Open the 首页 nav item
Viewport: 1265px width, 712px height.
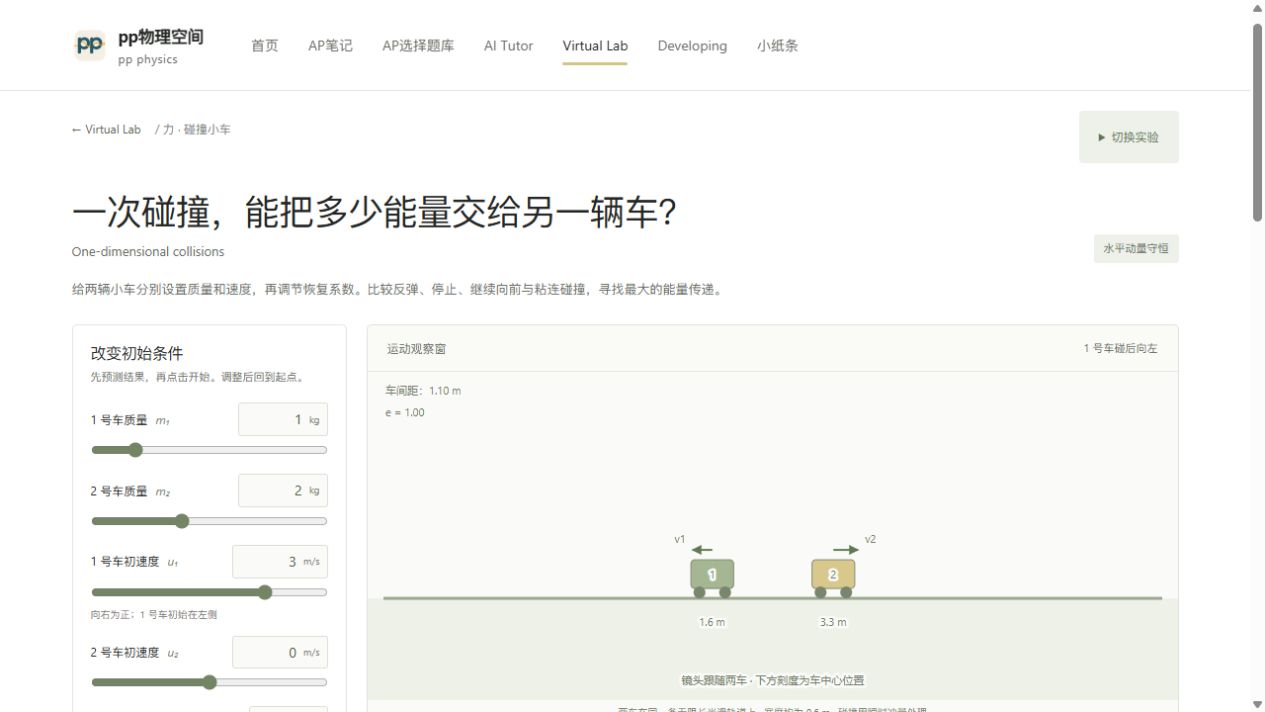[x=265, y=46]
